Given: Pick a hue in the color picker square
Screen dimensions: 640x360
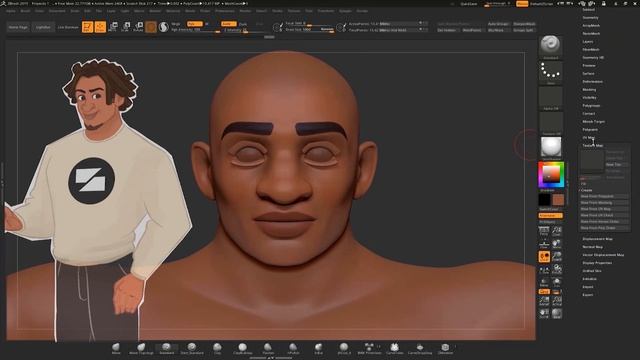Looking at the screenshot, I should tap(551, 175).
